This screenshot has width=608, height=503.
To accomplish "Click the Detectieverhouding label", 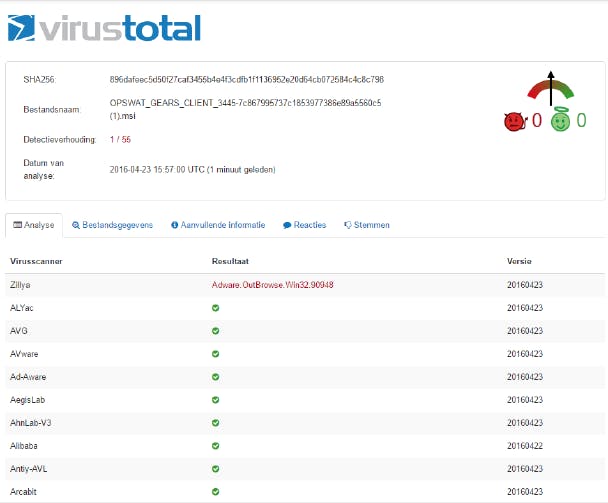I will click(59, 140).
